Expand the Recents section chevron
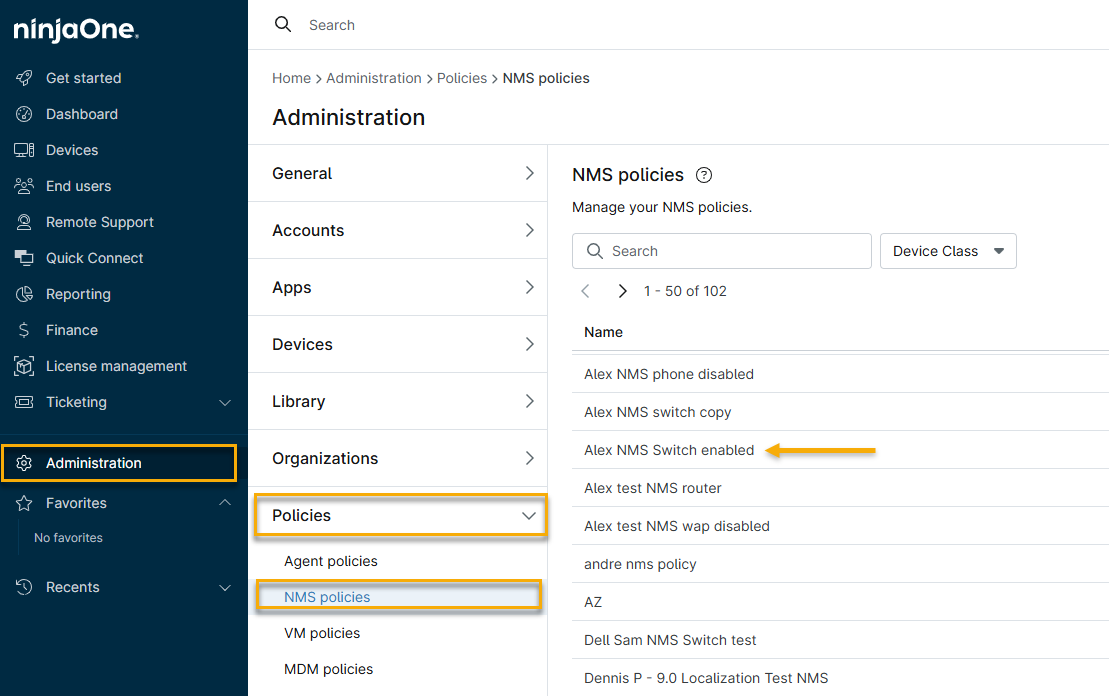Viewport: 1109px width, 696px height. coord(225,588)
